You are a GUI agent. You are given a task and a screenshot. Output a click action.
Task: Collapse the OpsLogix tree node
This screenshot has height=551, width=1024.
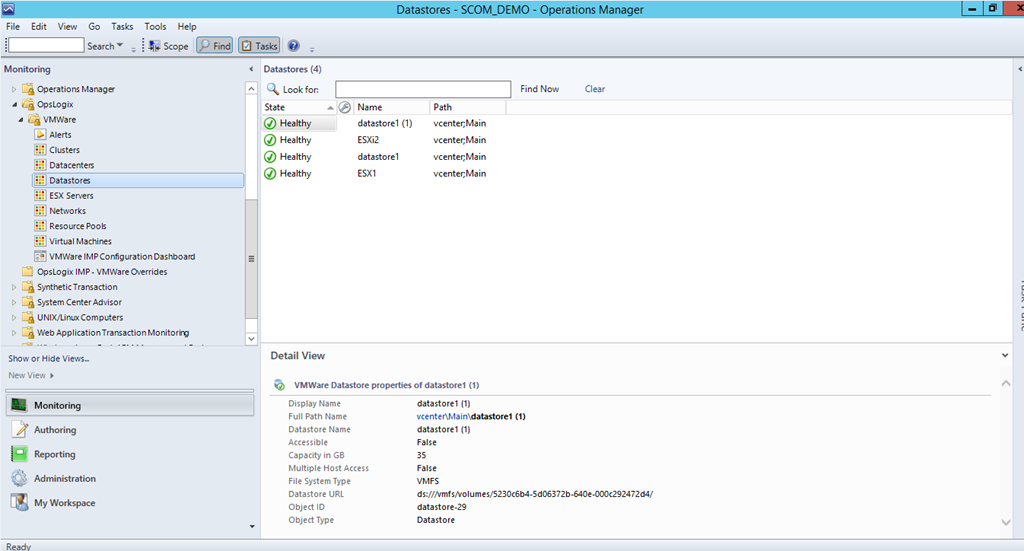pos(15,104)
